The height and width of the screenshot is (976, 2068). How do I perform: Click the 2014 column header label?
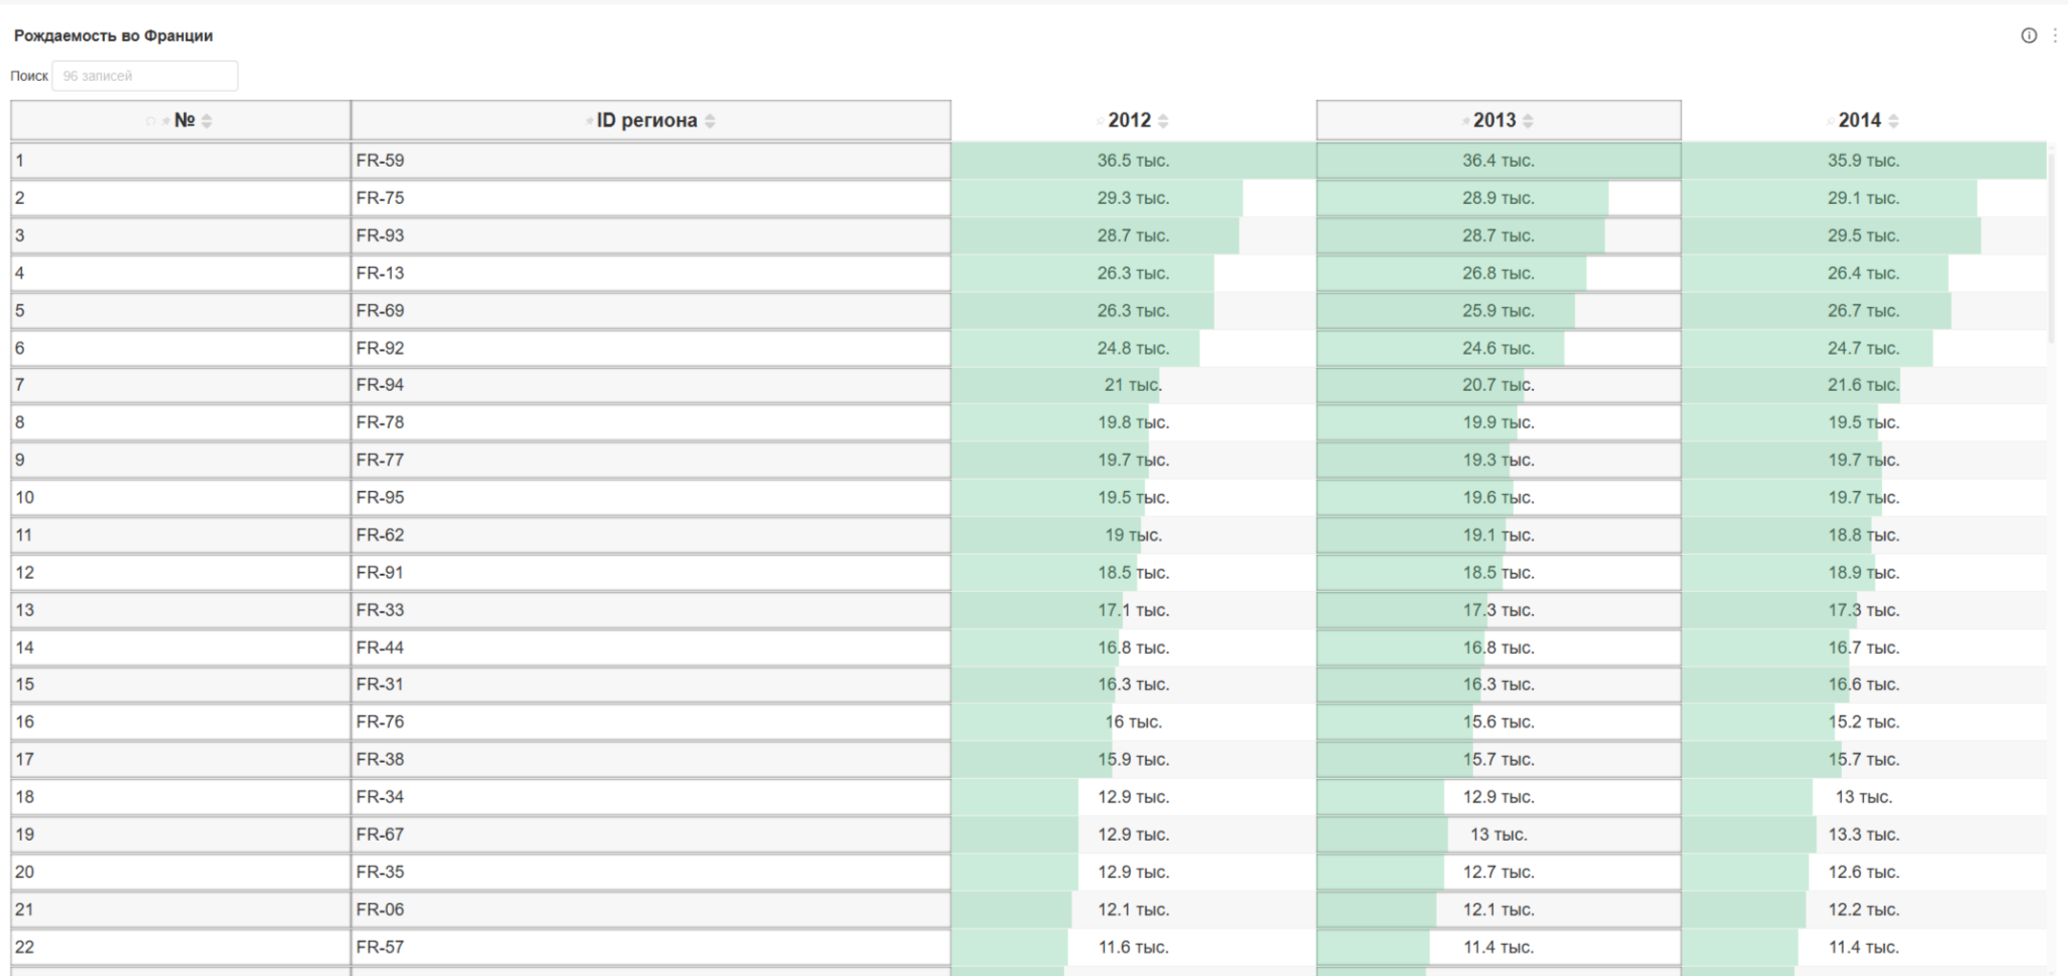pyautogui.click(x=1860, y=120)
